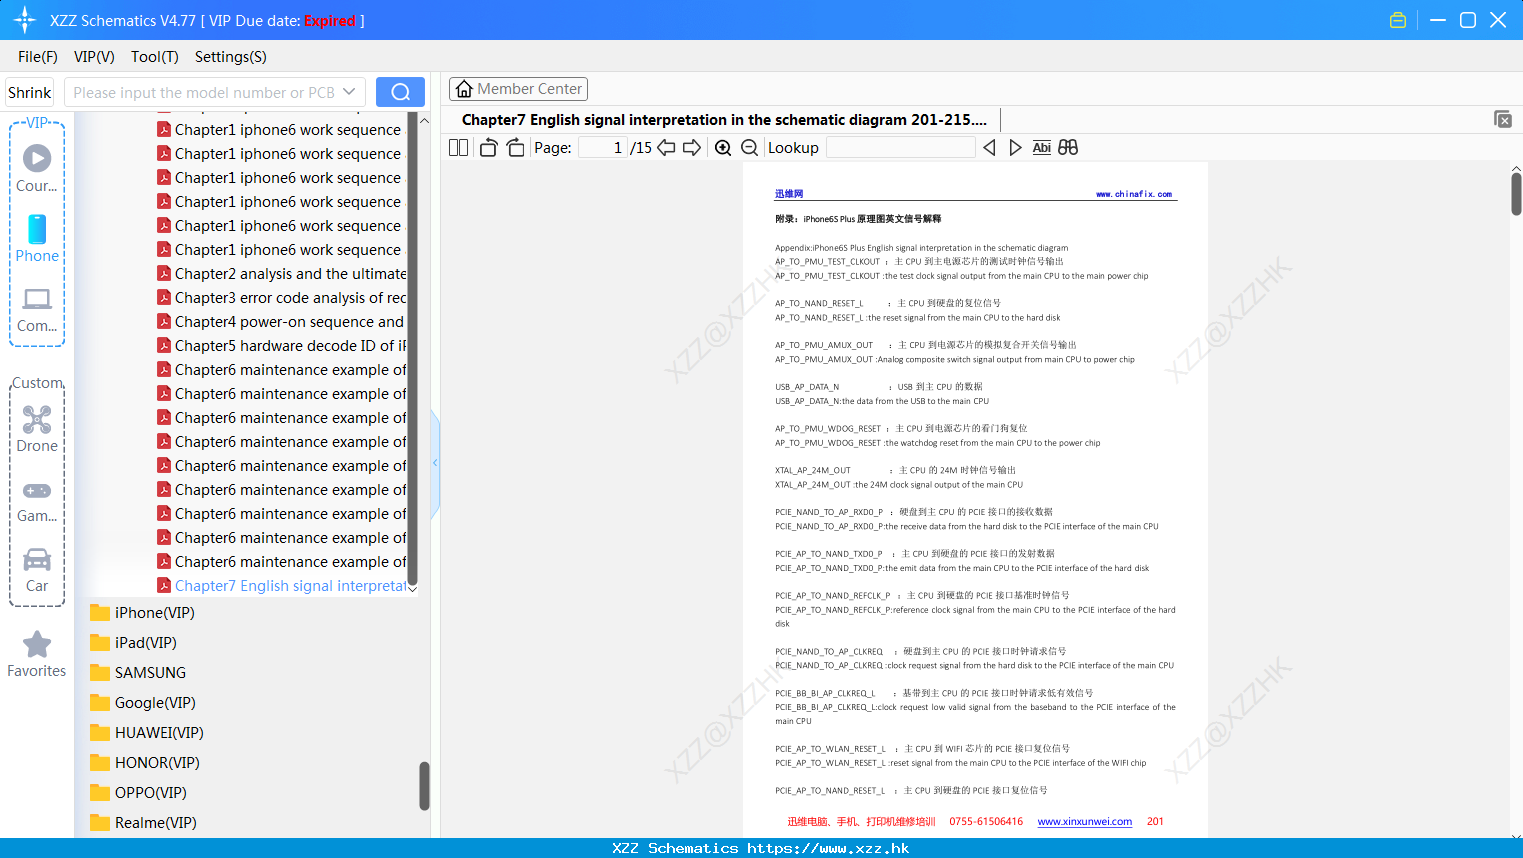Click the folder list scrollbar thumb
Viewport: 1523px width, 858px height.
click(424, 786)
